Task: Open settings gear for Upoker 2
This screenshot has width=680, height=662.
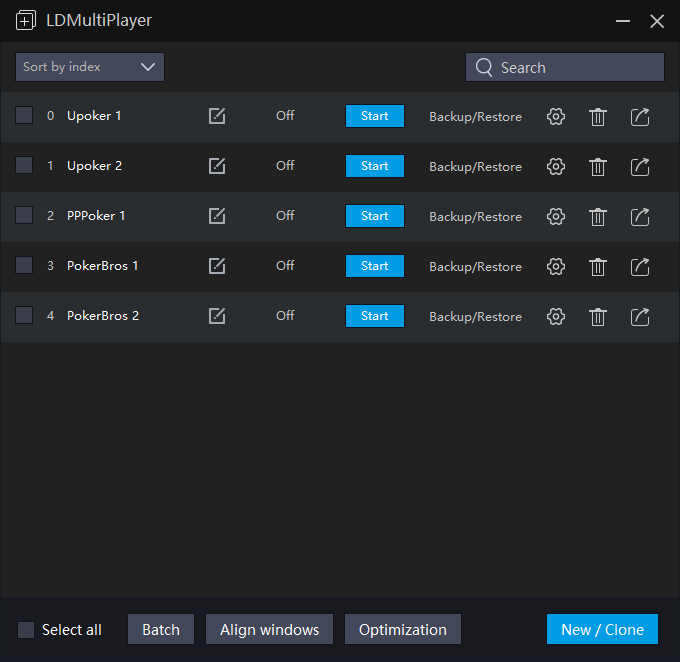Action: pos(556,166)
